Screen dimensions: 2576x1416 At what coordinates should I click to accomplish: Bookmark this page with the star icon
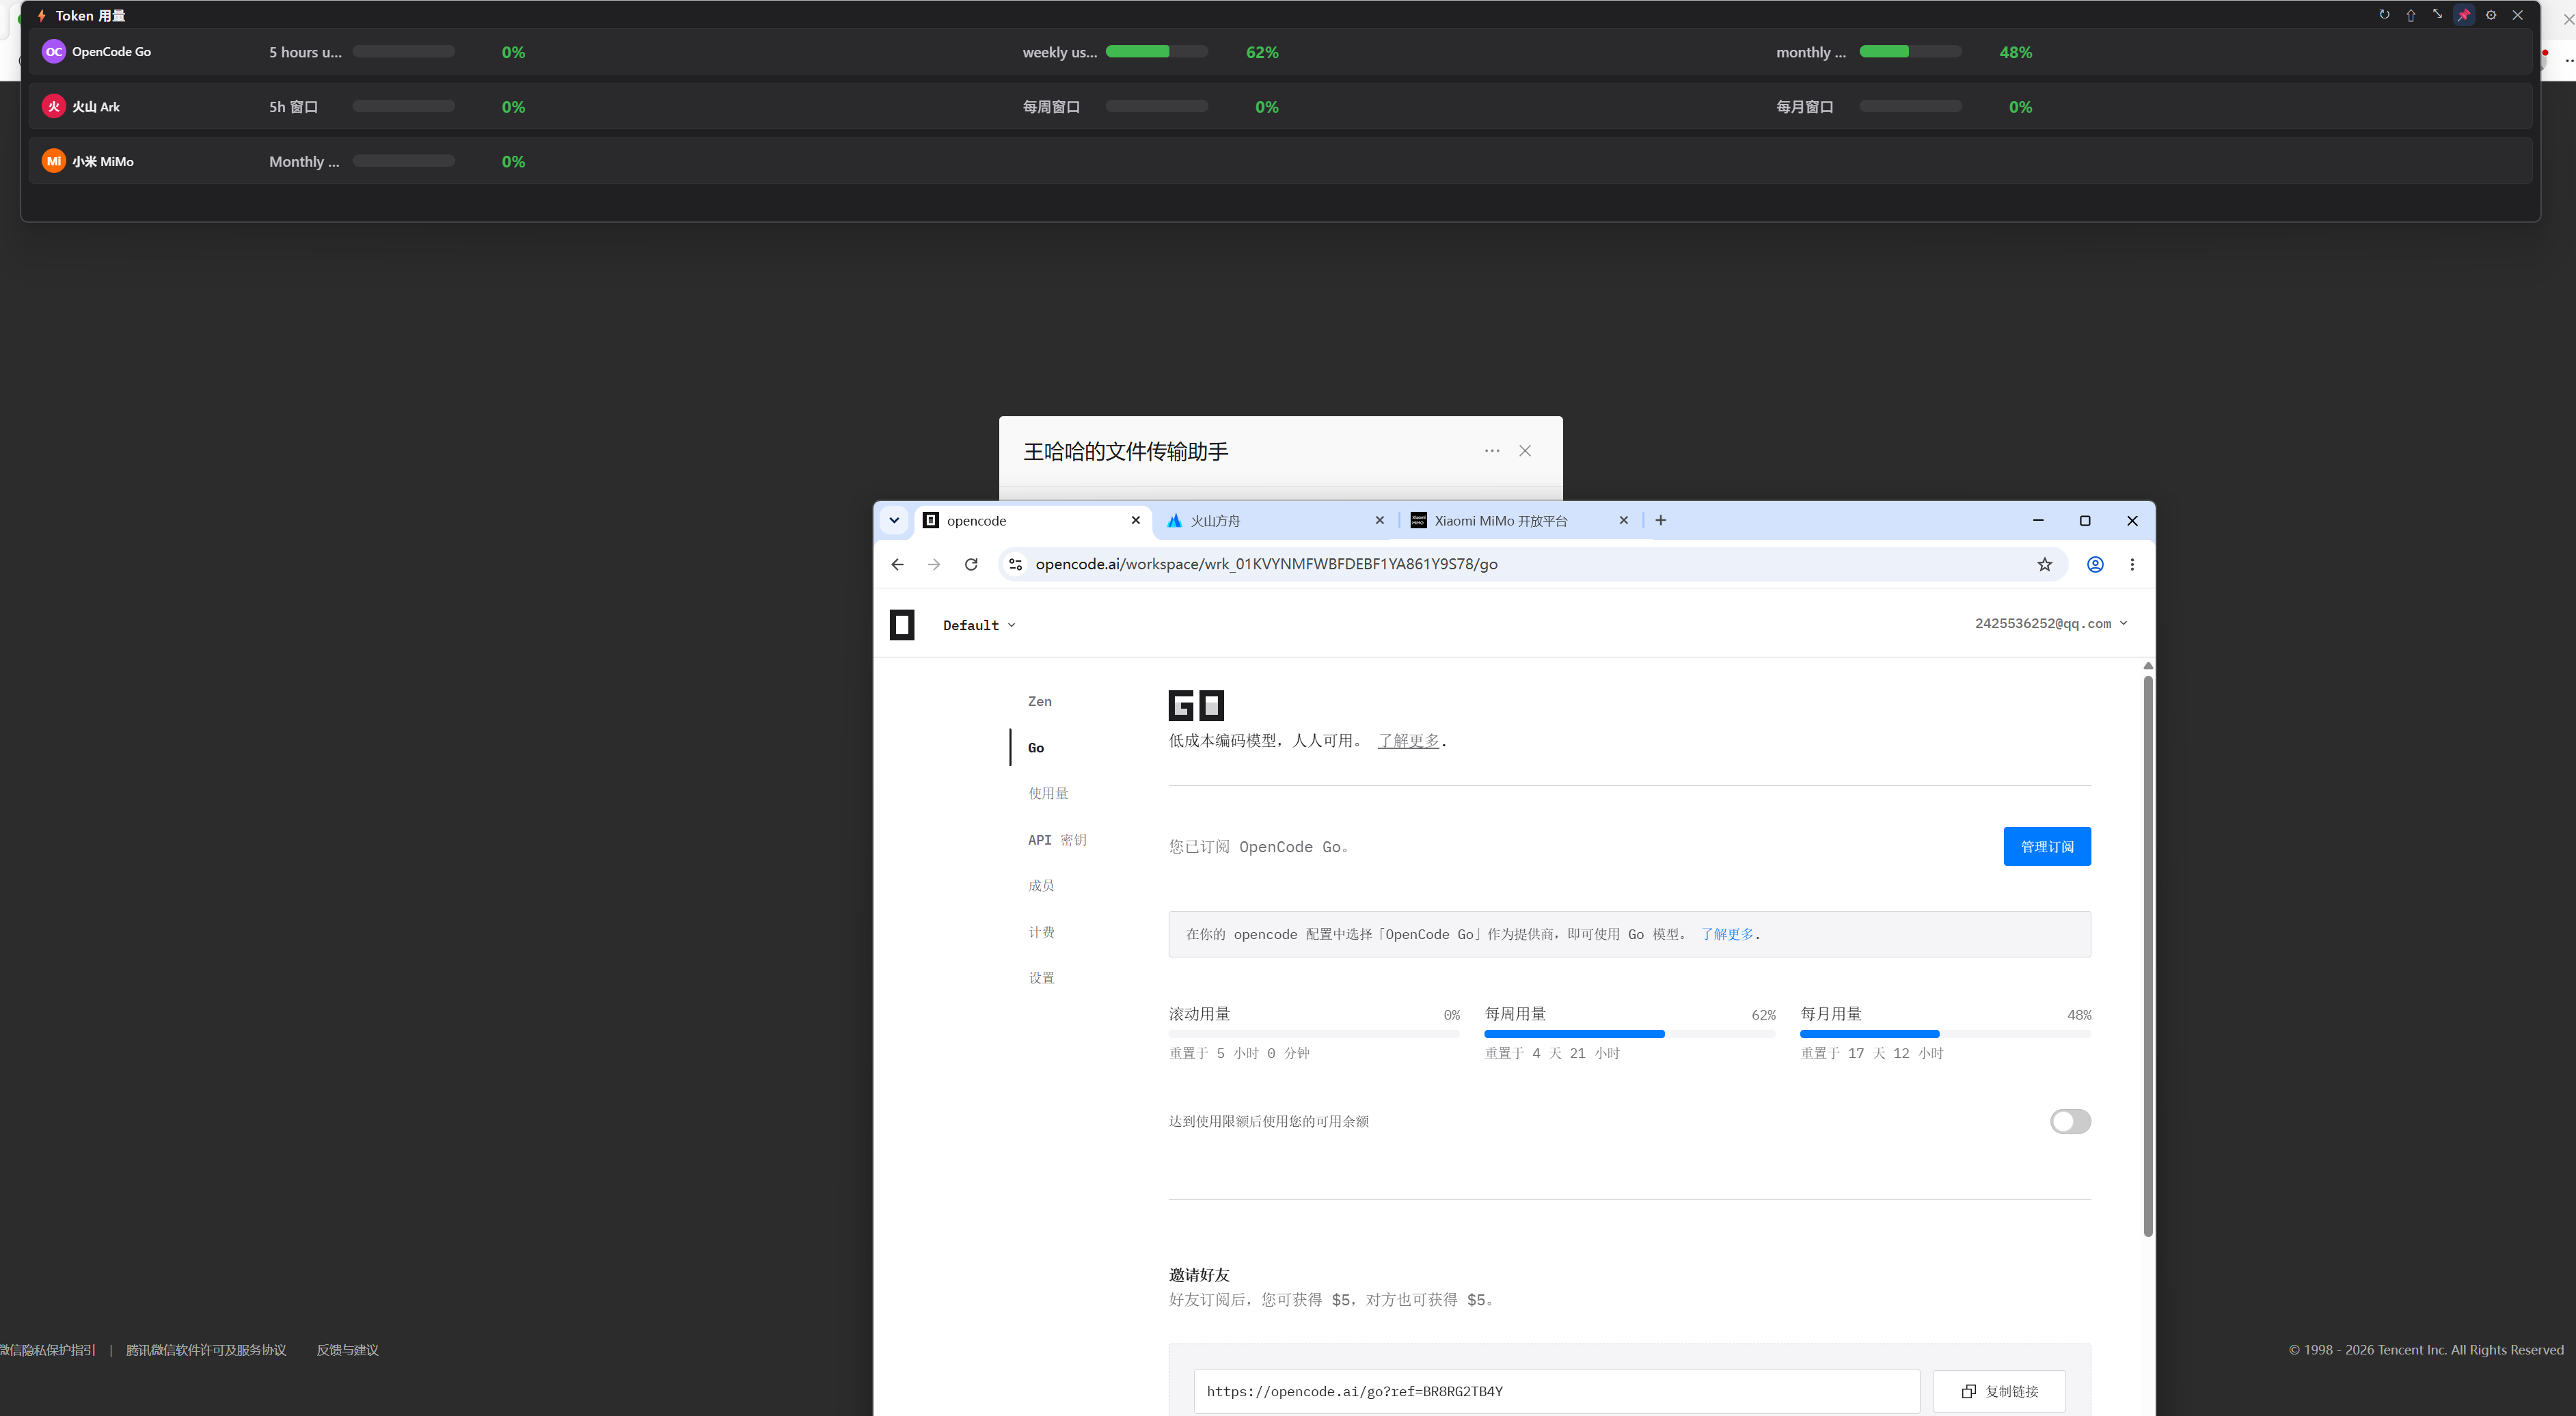(2045, 564)
